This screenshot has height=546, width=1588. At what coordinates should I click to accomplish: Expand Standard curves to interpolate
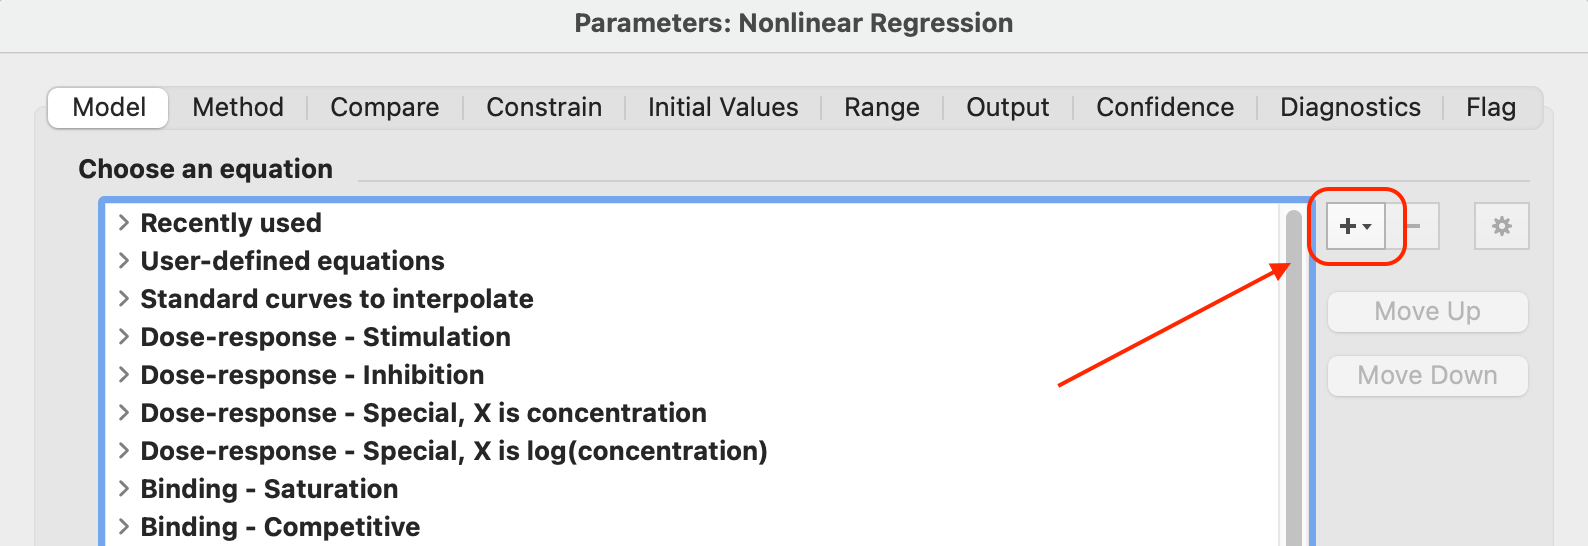coord(124,299)
